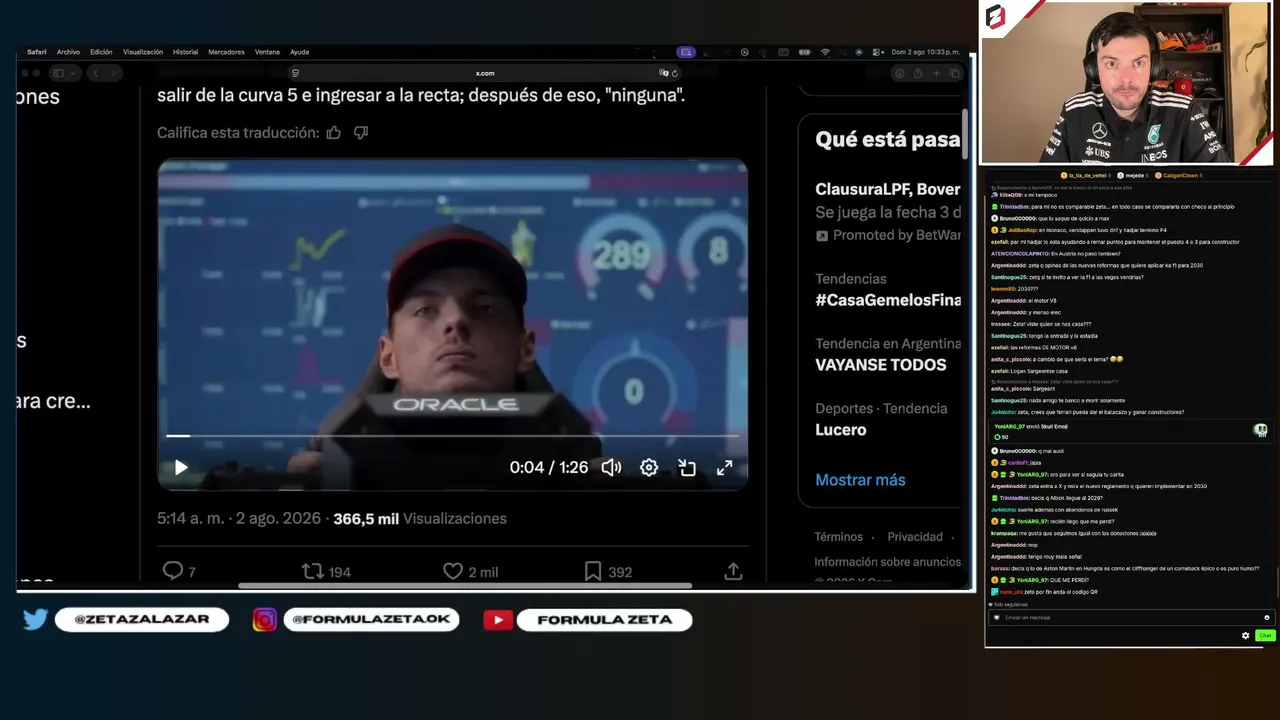Viewport: 1280px width, 720px height.
Task: Open the Ayuda menu
Action: [299, 52]
